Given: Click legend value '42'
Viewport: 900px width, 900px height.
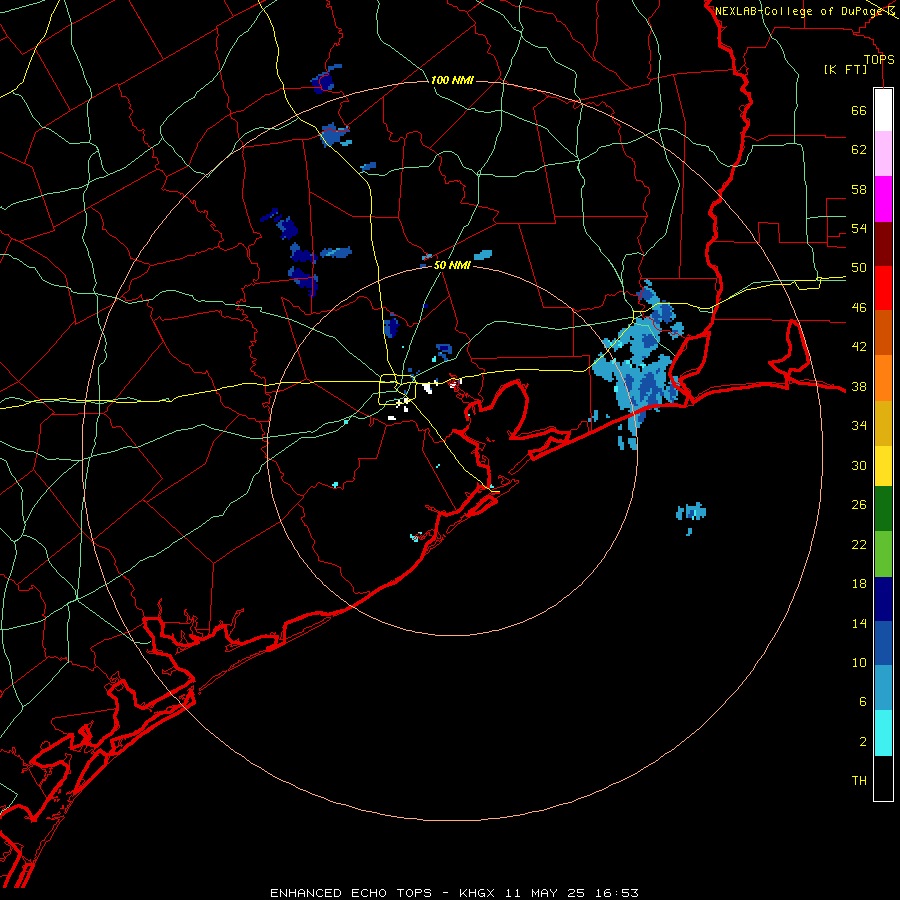Looking at the screenshot, I should (x=859, y=347).
